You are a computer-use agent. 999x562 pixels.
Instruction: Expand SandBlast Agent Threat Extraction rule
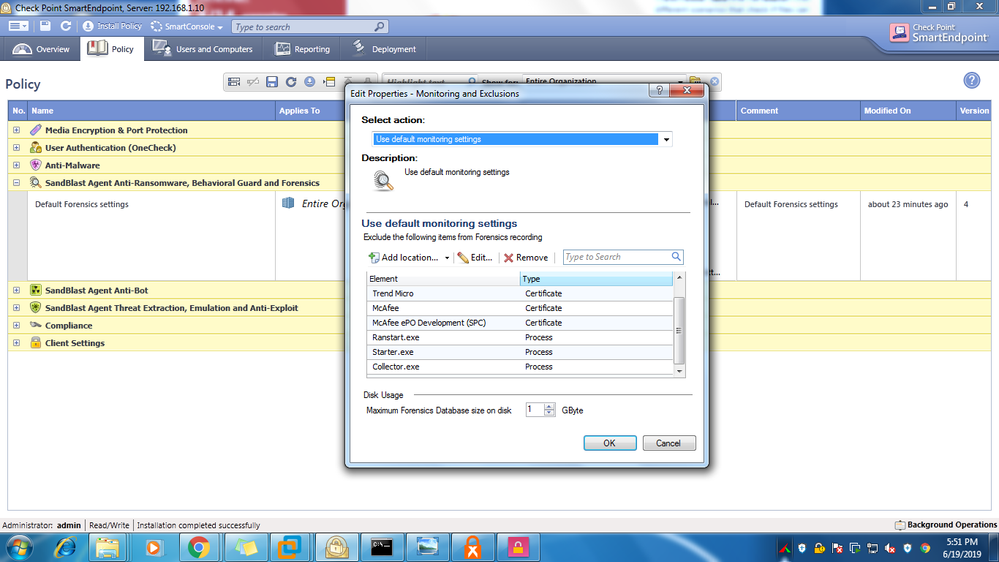tap(17, 308)
